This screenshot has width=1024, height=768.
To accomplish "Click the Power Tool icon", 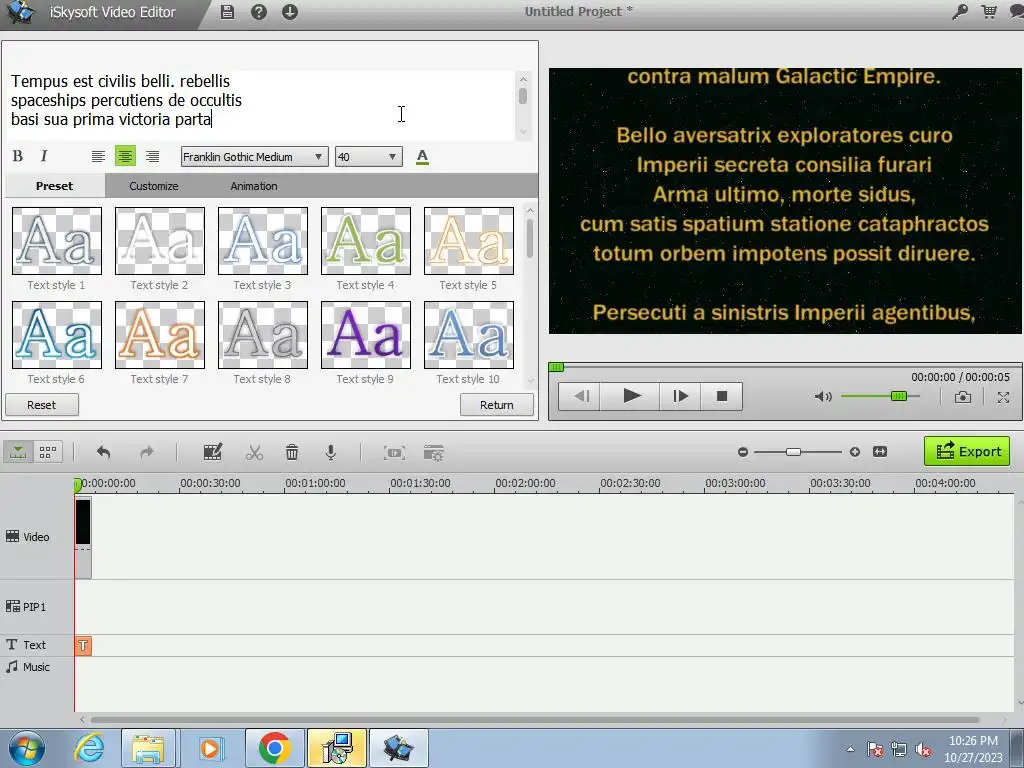I will 434,453.
